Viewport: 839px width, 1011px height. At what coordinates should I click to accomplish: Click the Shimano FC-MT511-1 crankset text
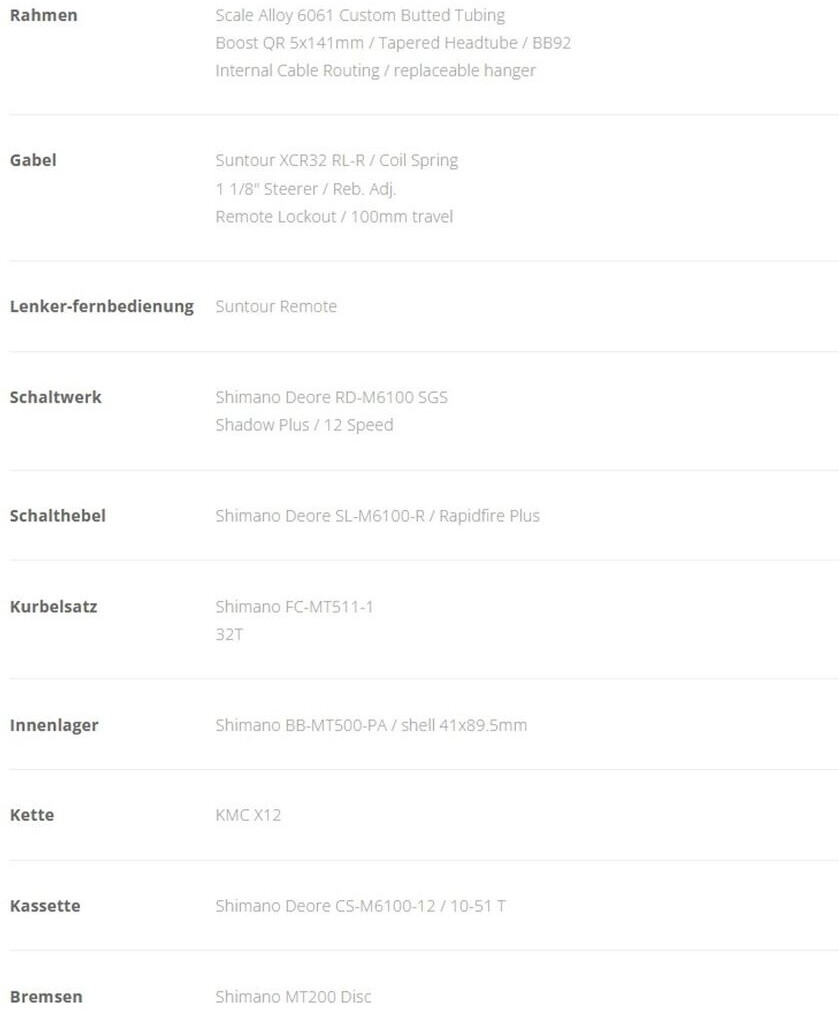[x=294, y=606]
